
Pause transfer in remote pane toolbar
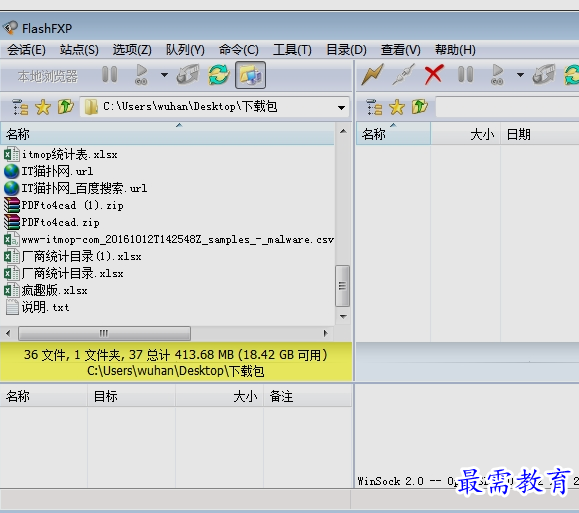(465, 74)
